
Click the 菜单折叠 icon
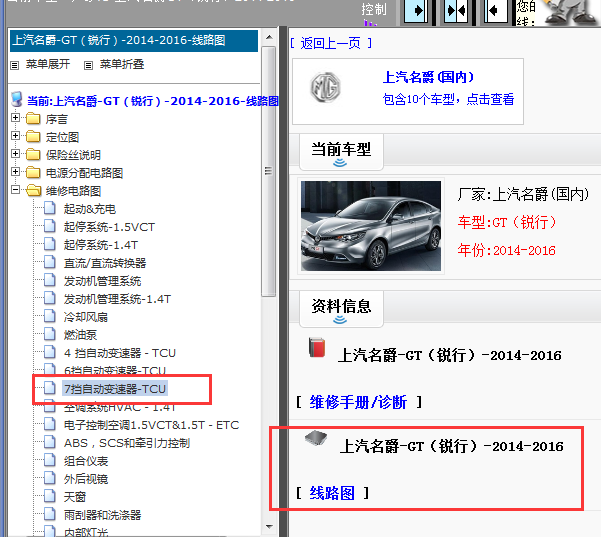coord(88,66)
